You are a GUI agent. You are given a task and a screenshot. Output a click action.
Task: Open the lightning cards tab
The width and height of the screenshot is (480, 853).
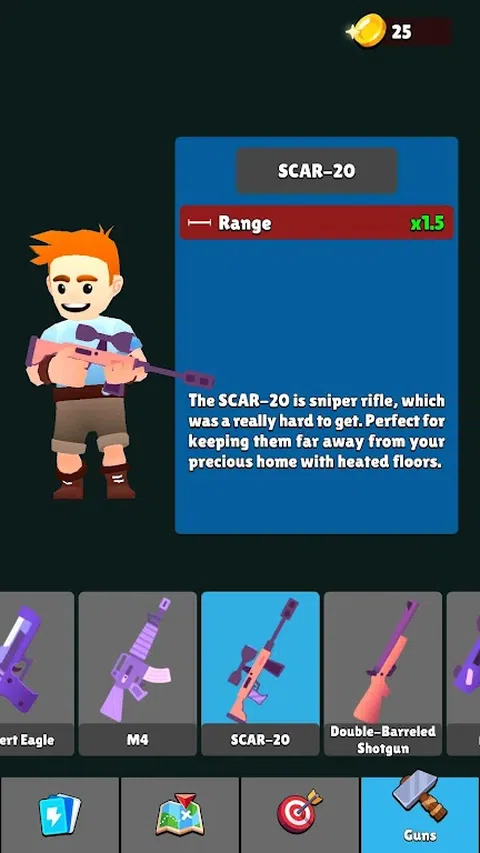tap(59, 815)
